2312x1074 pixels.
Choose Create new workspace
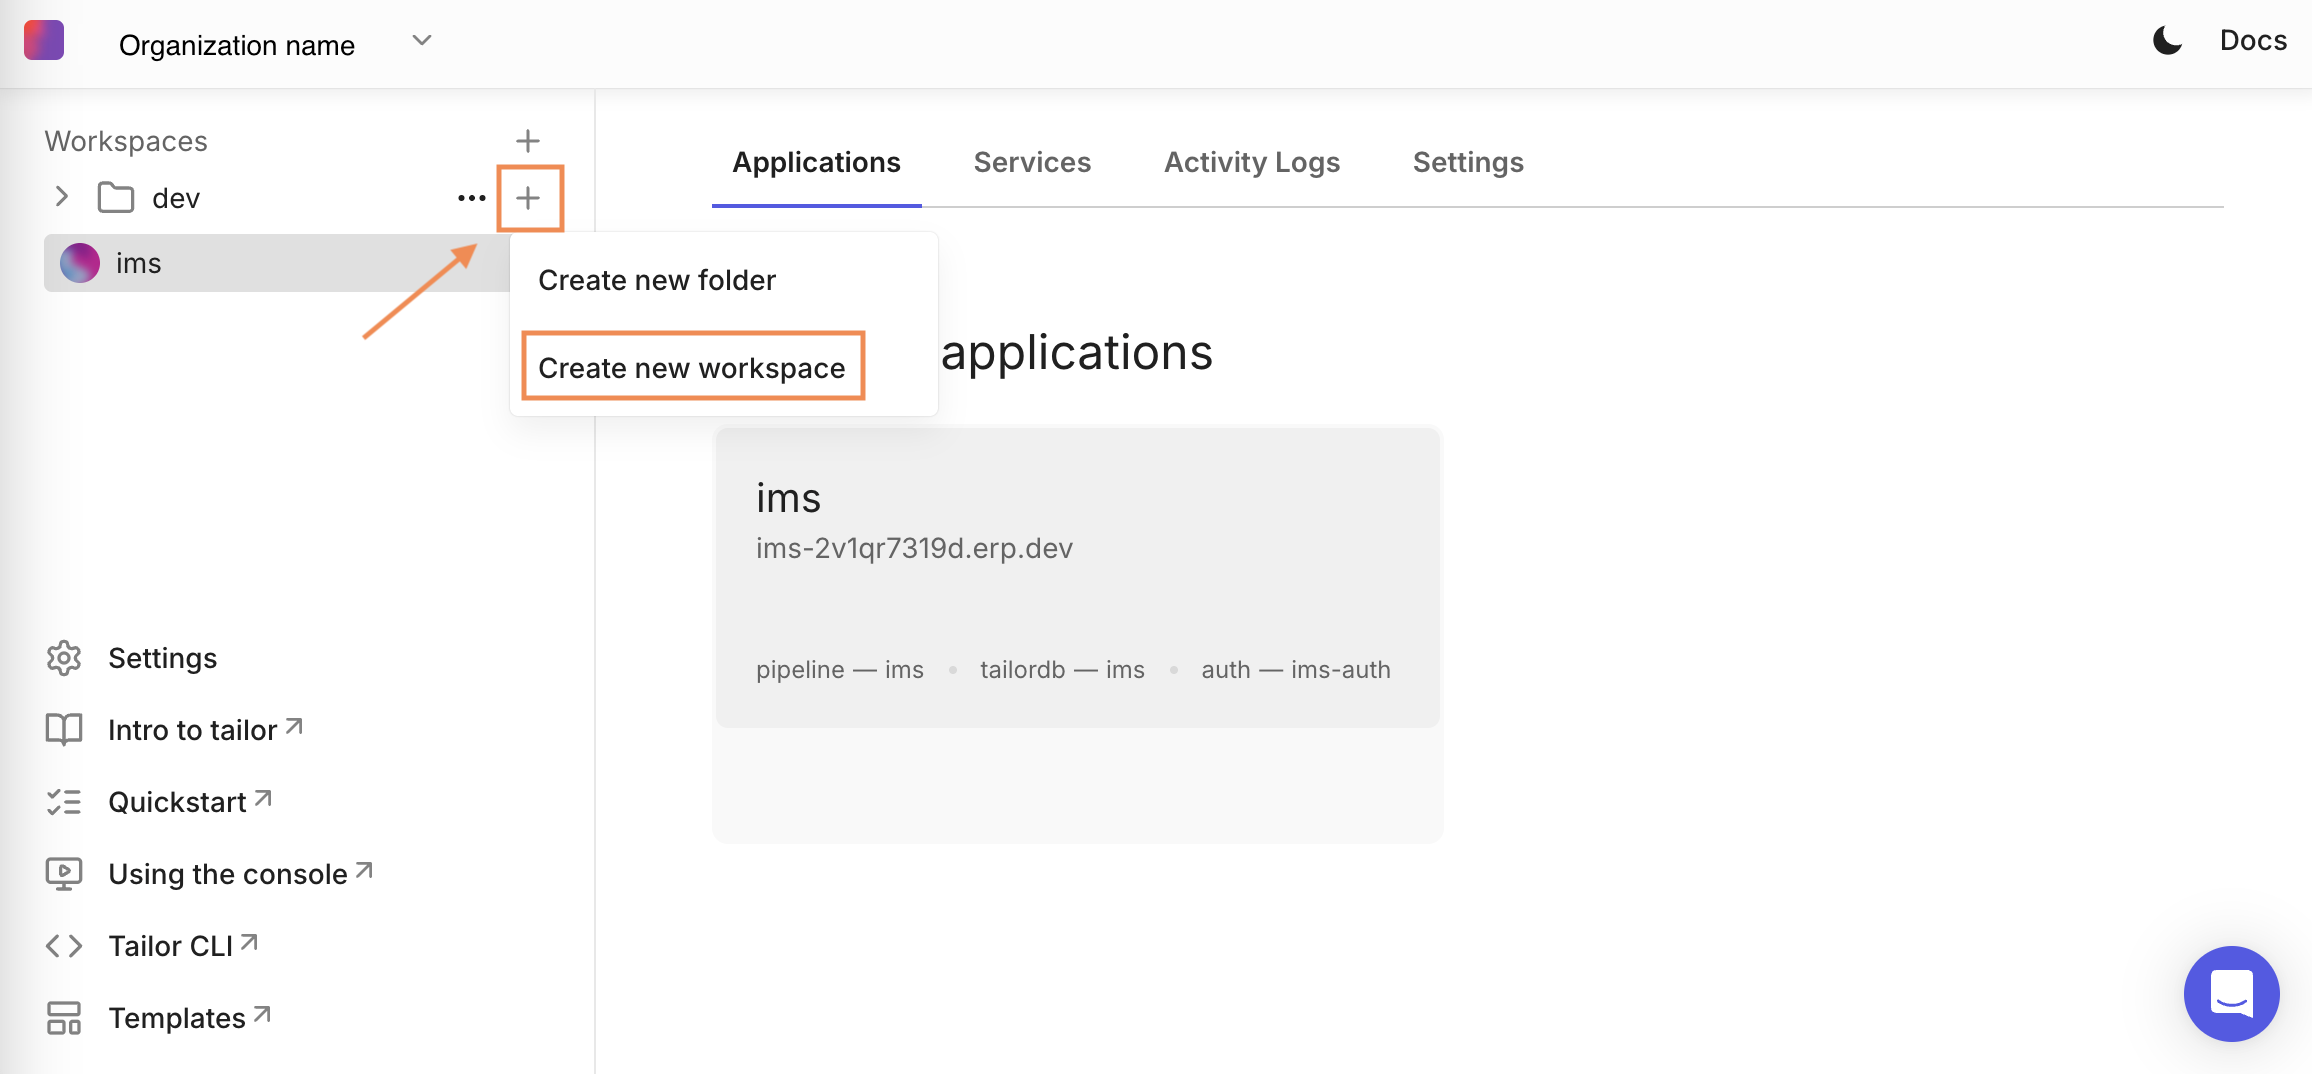coord(692,367)
